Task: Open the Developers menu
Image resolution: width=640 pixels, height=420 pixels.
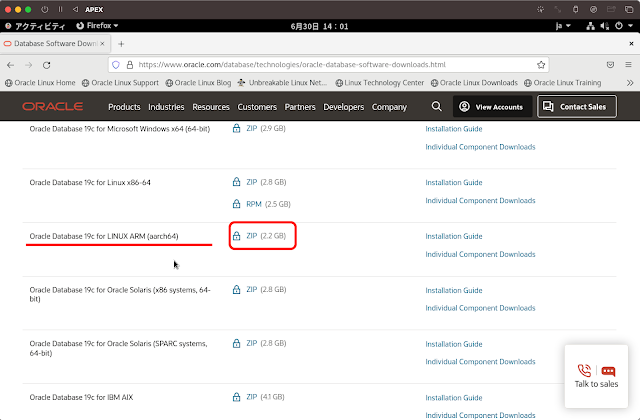Action: tap(344, 107)
